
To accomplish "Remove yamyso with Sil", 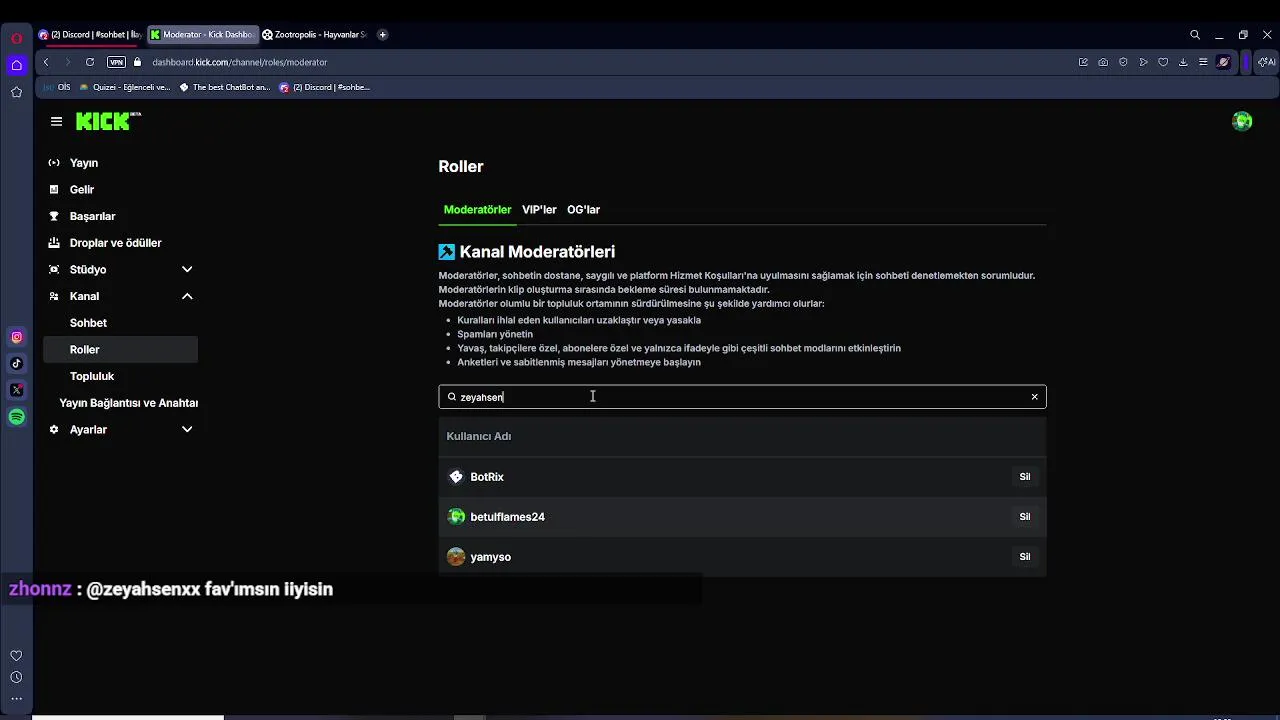I will point(1024,557).
